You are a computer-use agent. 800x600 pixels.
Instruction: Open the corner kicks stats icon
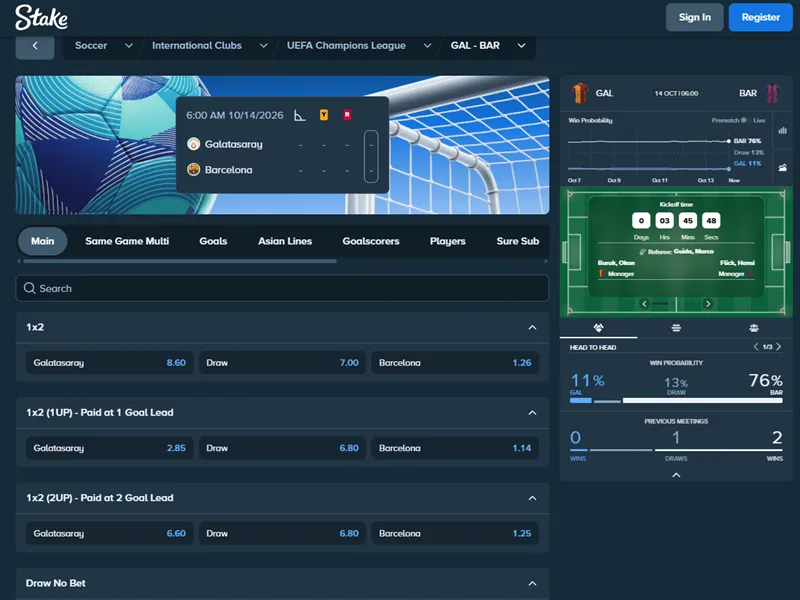(300, 115)
